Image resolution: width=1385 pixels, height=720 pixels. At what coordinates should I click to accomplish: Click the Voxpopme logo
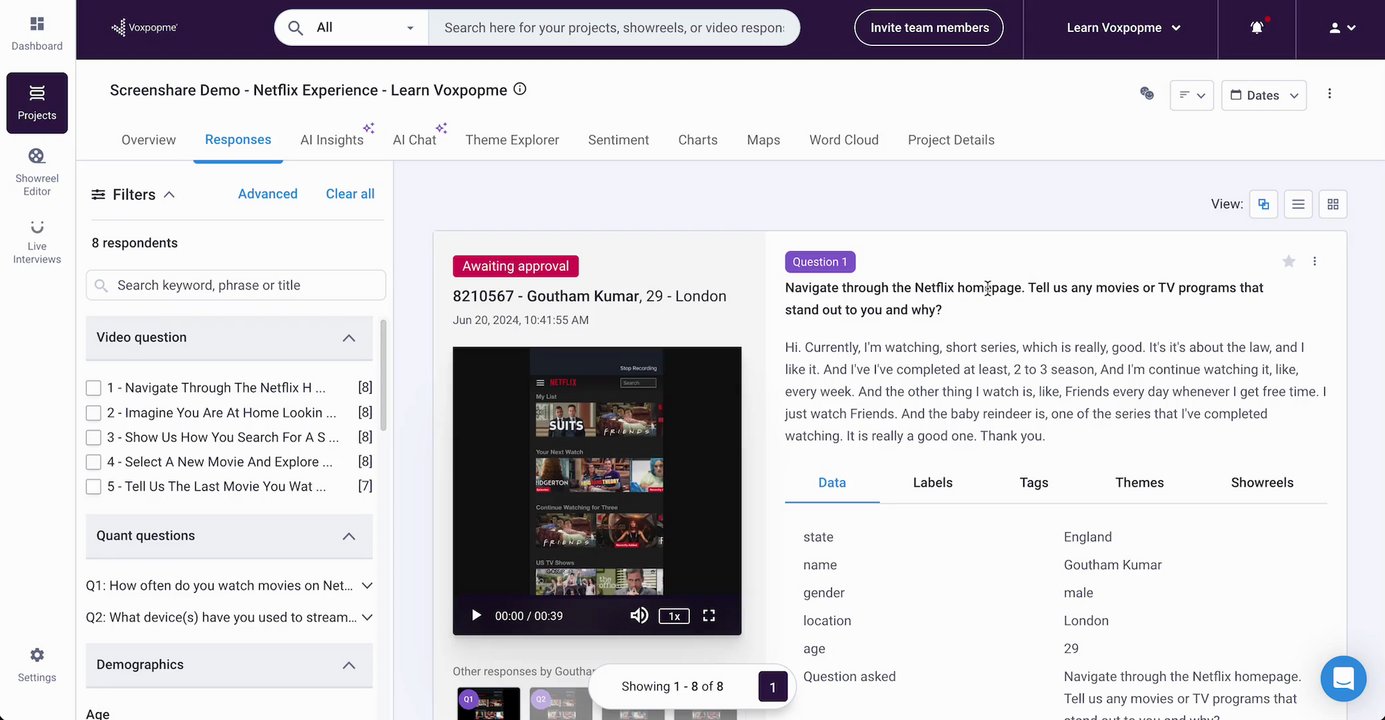[x=144, y=28]
